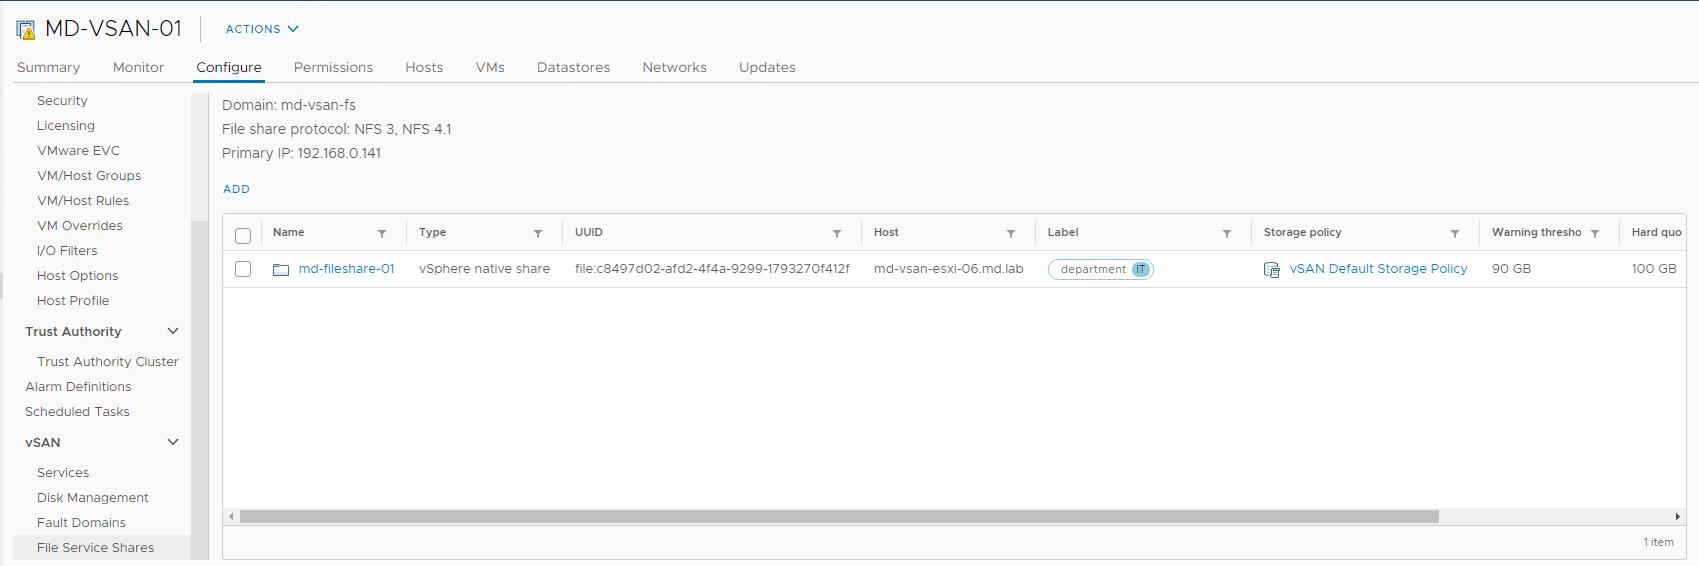Screen dimensions: 1699x566
Task: Click the scrollbar right arrow
Action: 1677,517
